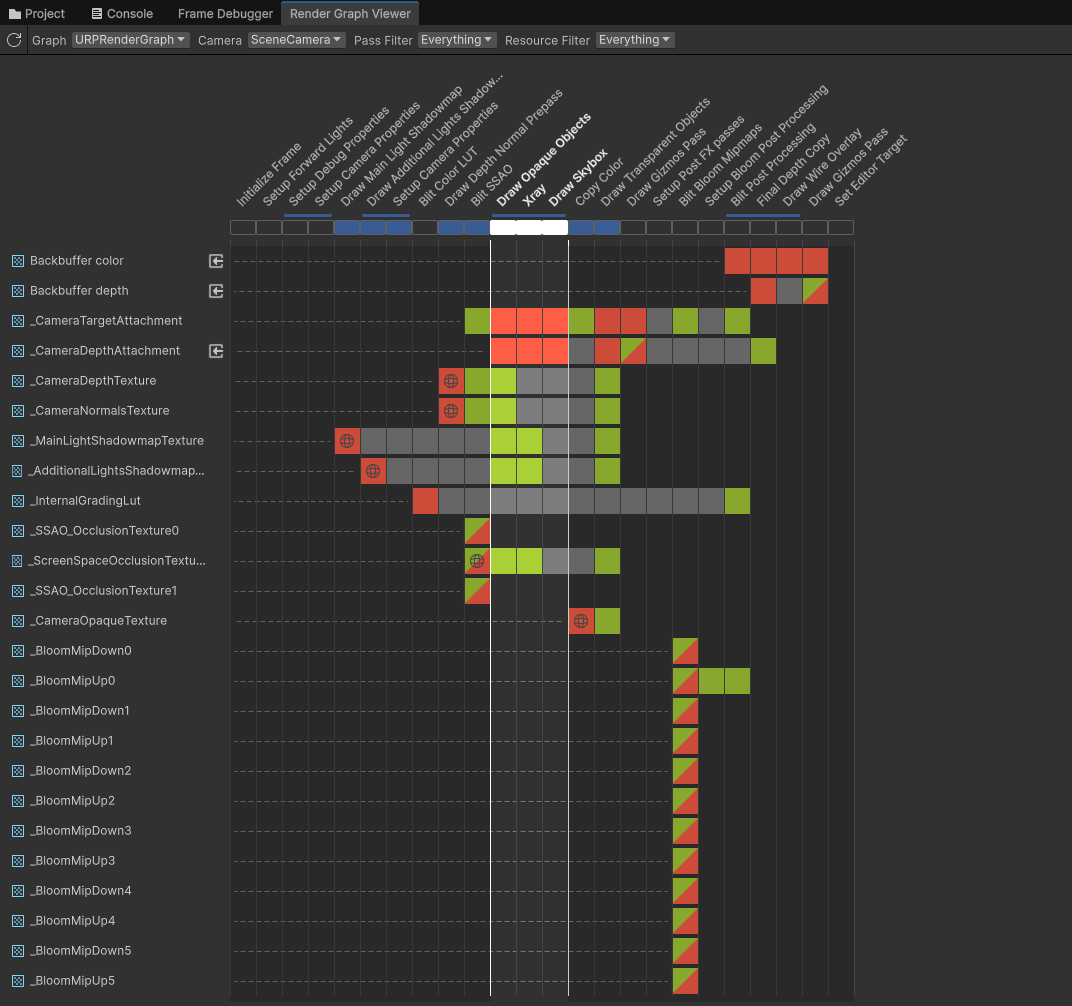Select the Render Graph Viewer tab
Image resolution: width=1072 pixels, height=1006 pixels.
(349, 14)
